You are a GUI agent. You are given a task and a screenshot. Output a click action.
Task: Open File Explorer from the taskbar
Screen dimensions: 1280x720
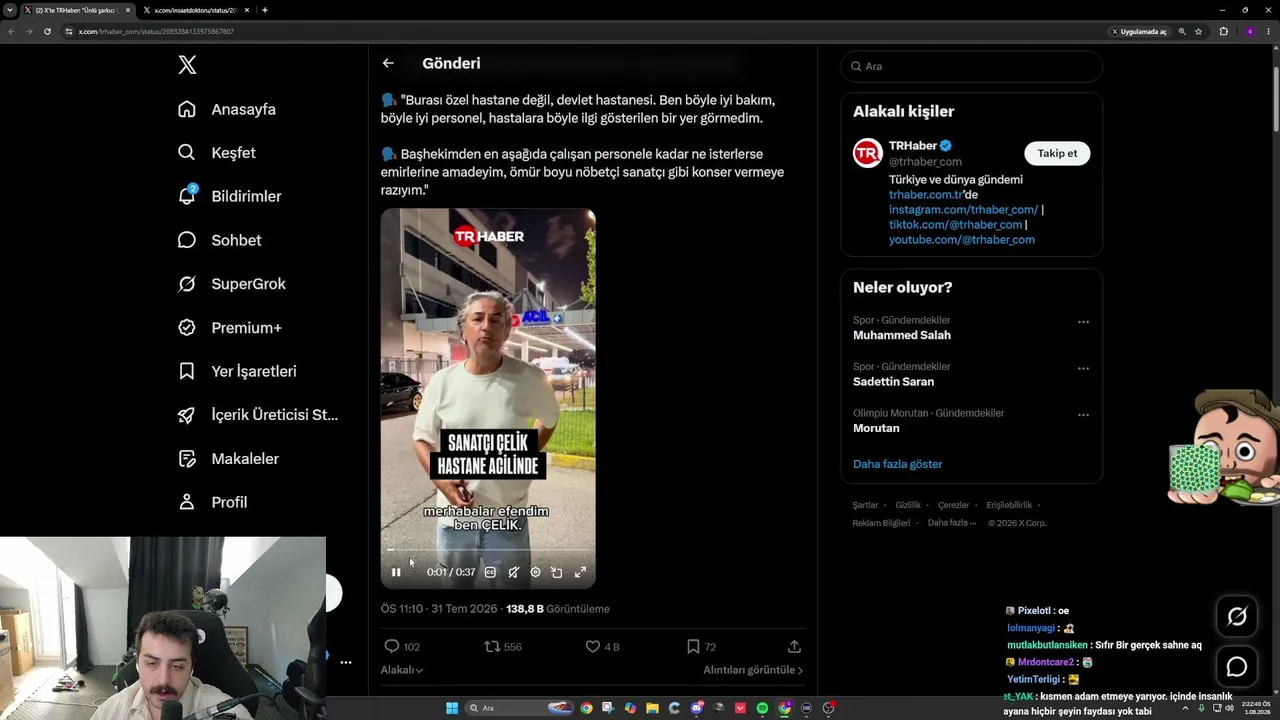click(652, 708)
